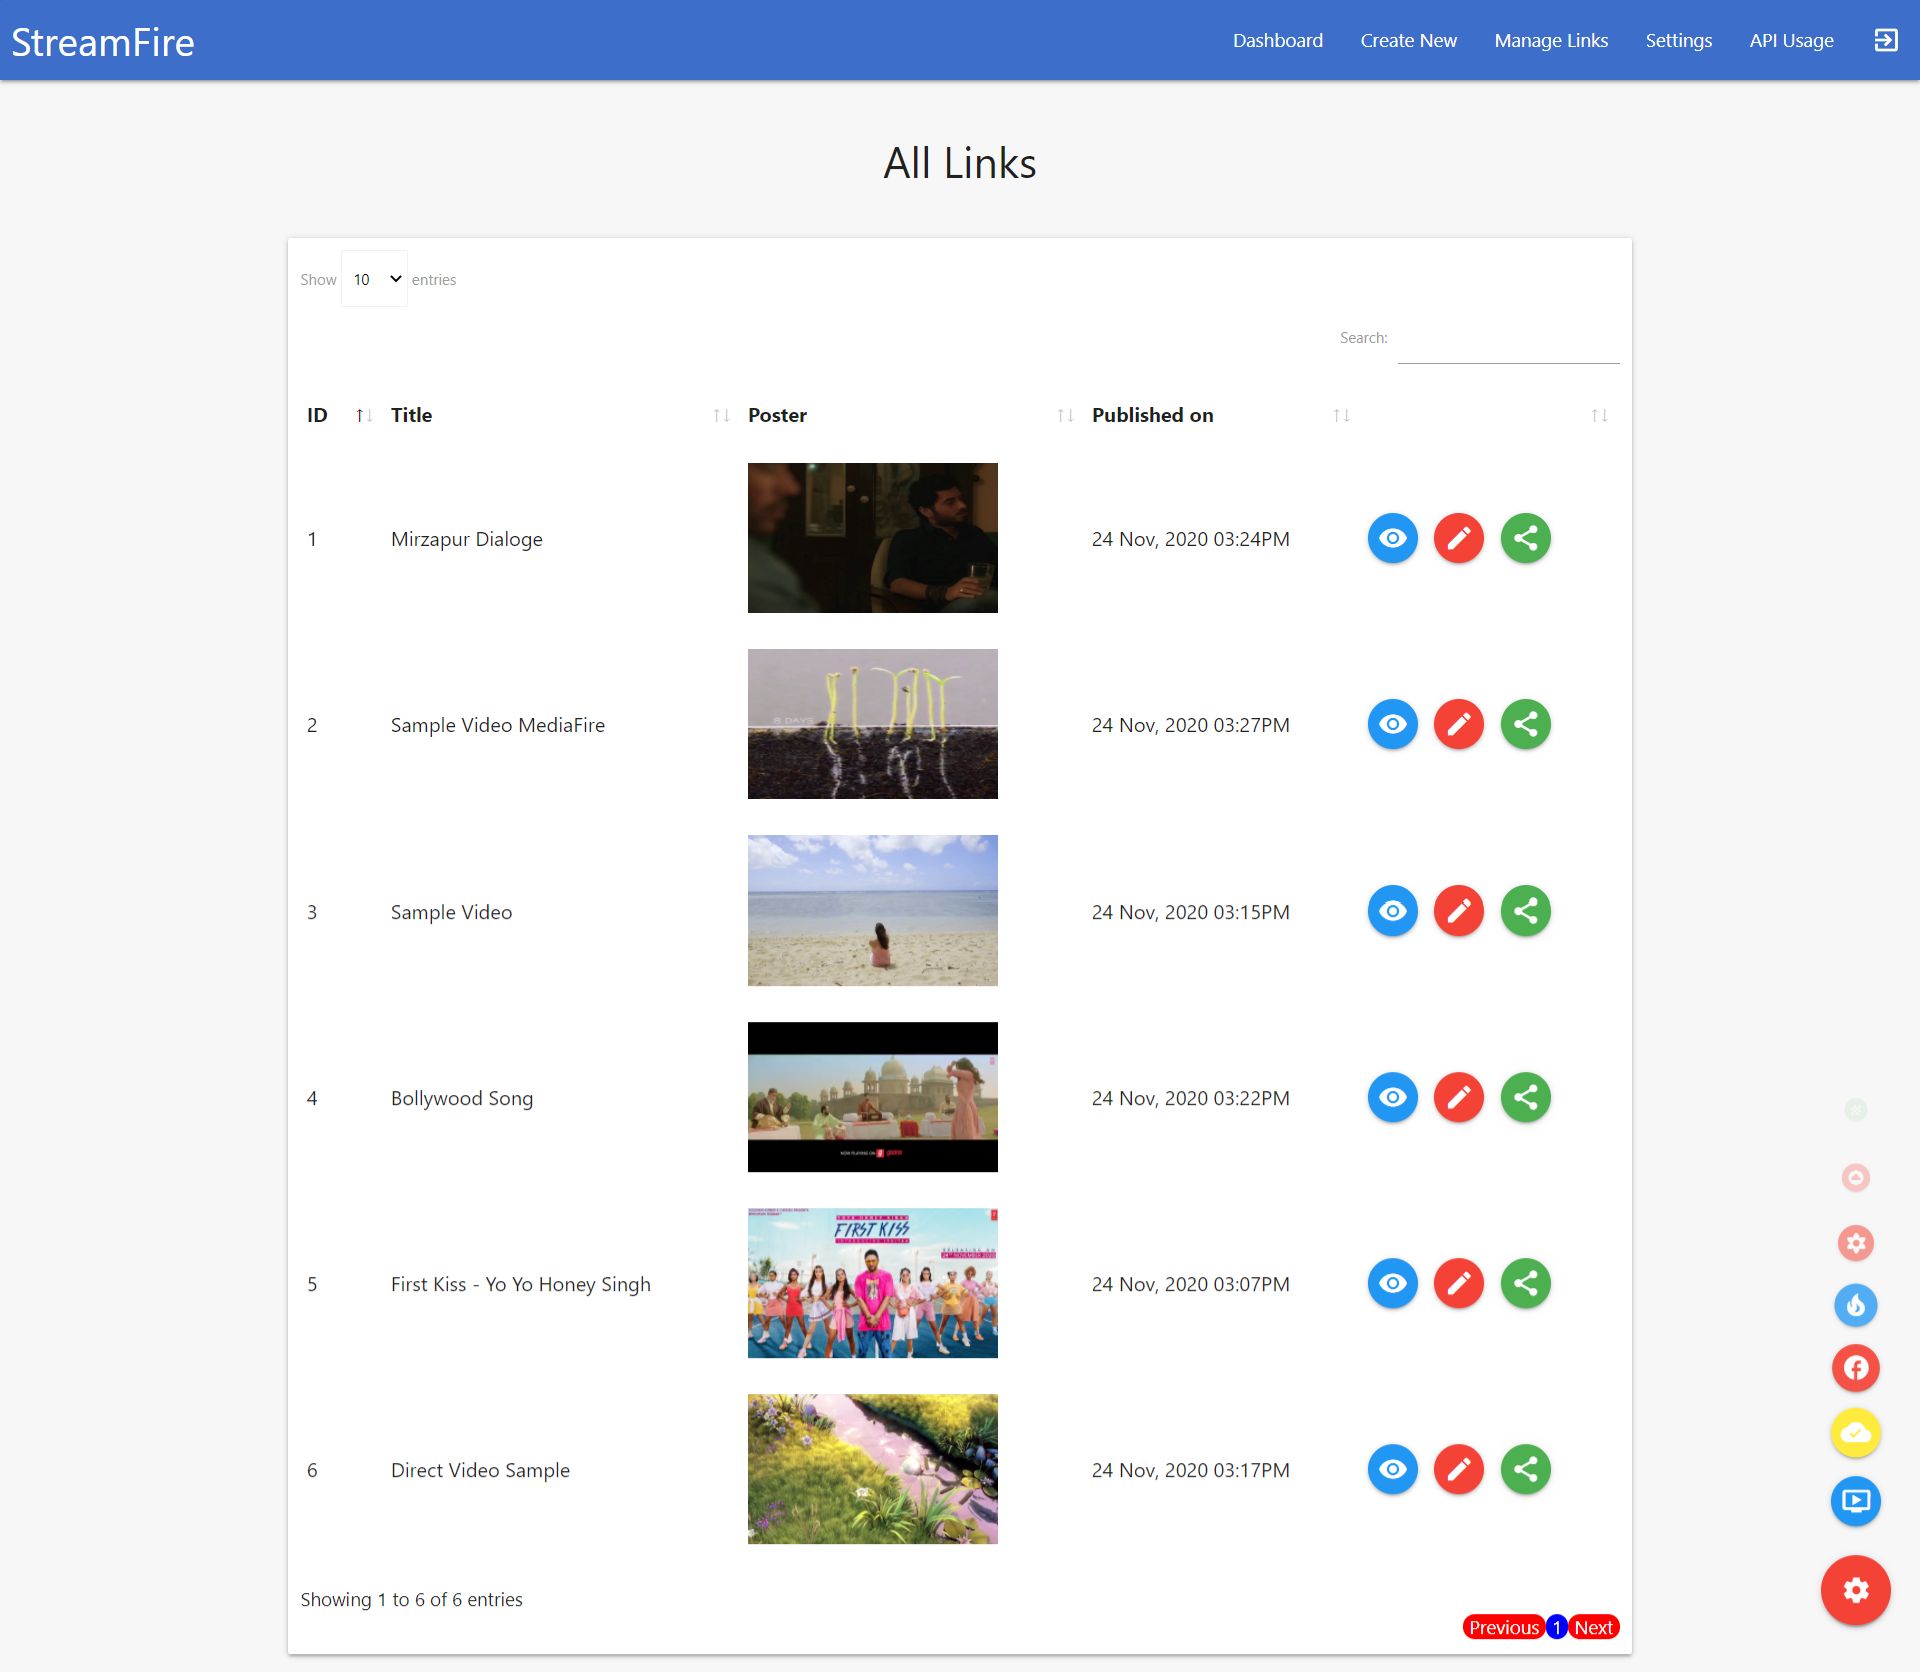Click the faded small gear floating icon
This screenshot has width=1920, height=1672.
1856,1243
